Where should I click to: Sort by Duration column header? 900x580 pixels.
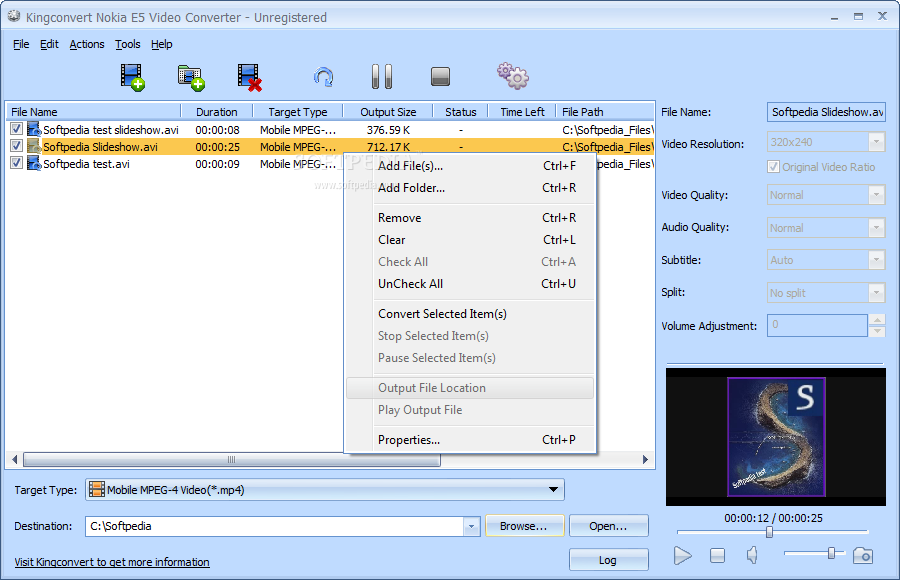[216, 112]
